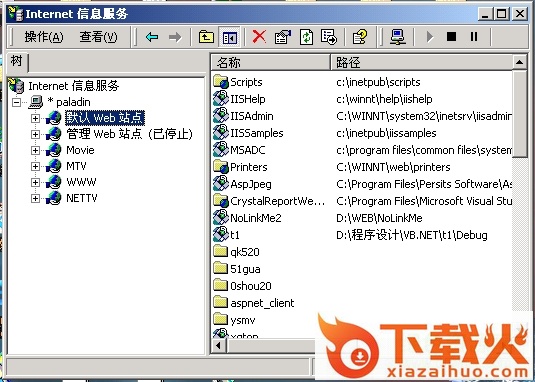Toggle the show/hide console tree icon

pos(230,36)
